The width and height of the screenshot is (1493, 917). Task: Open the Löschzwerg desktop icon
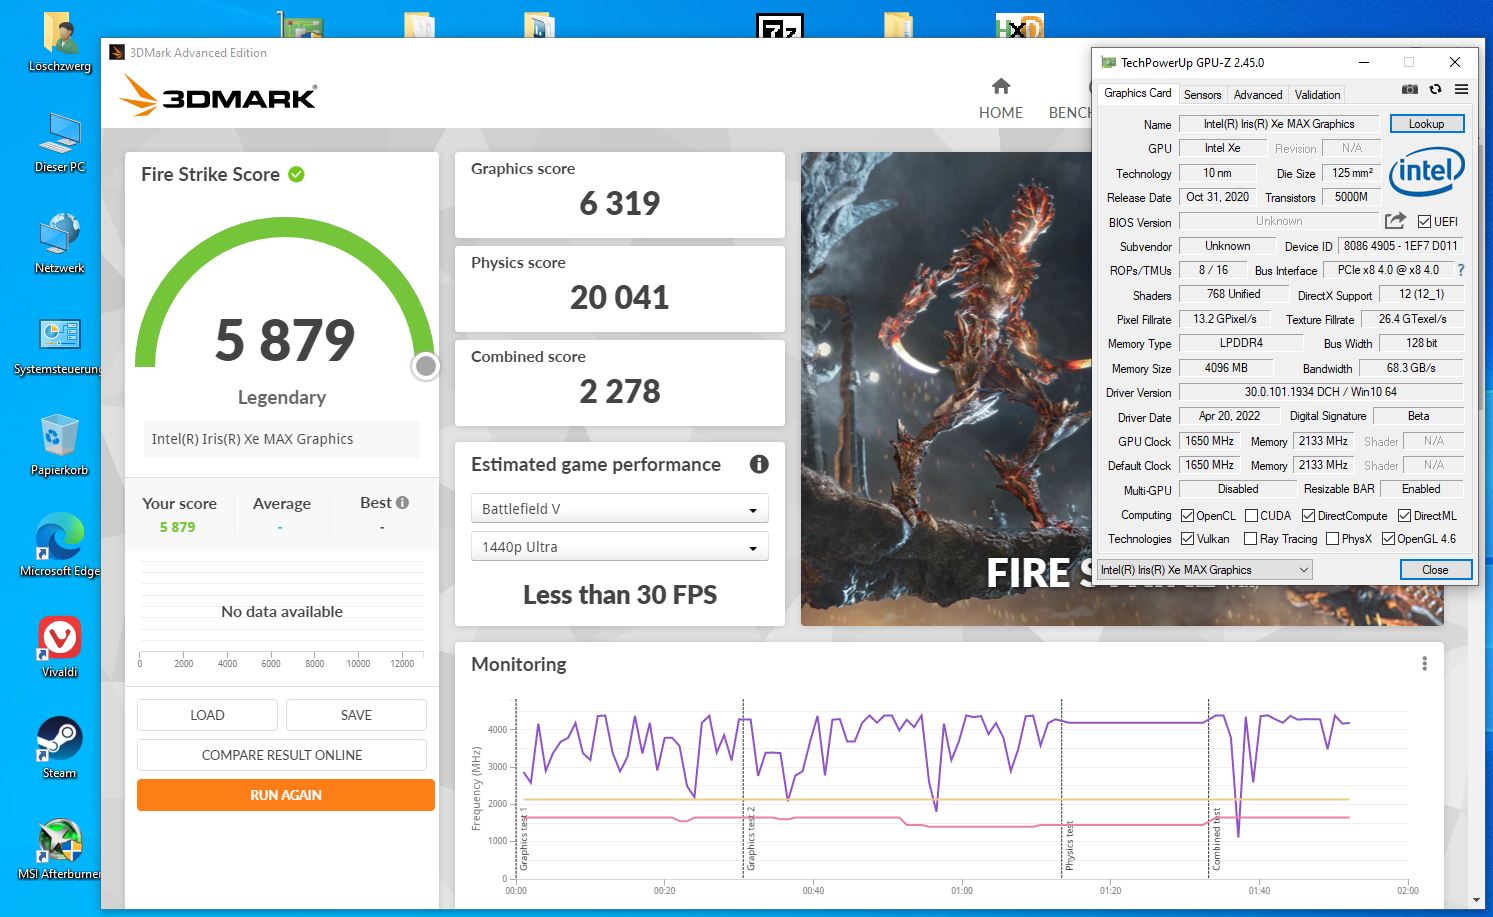pos(60,44)
